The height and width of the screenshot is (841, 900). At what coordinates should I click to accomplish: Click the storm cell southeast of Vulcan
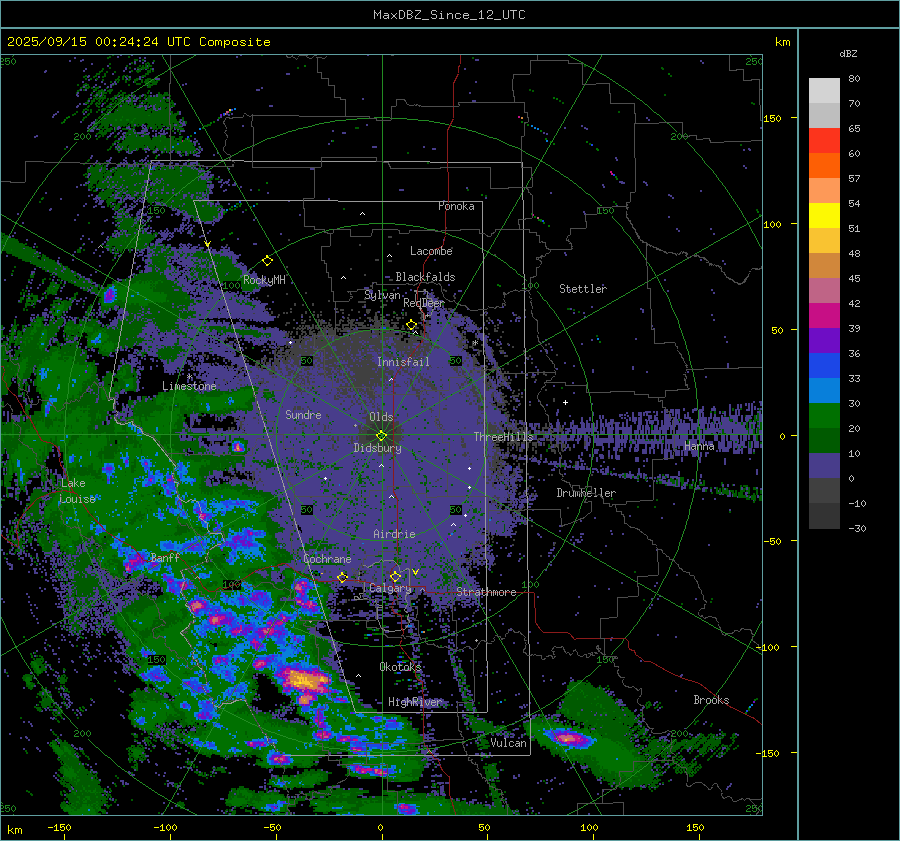click(x=568, y=738)
